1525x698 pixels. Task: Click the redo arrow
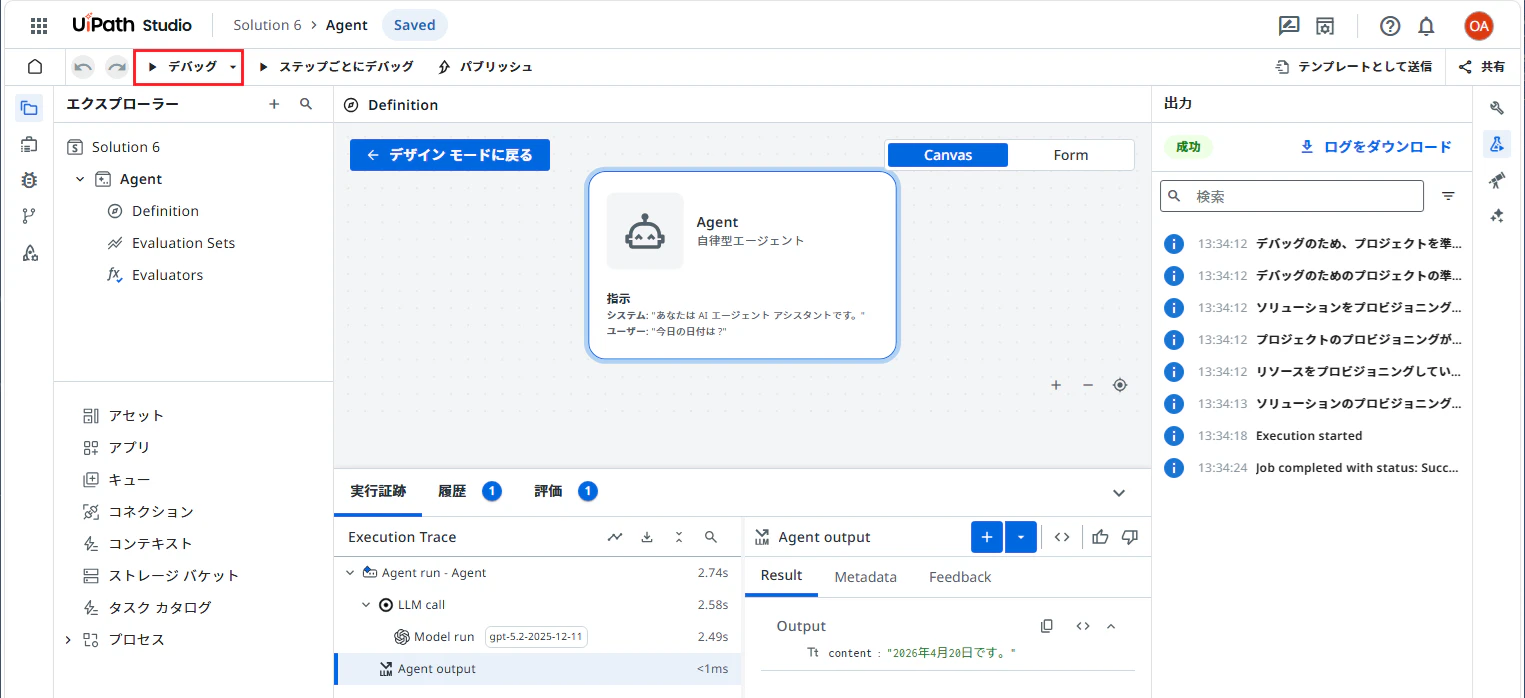coord(117,67)
